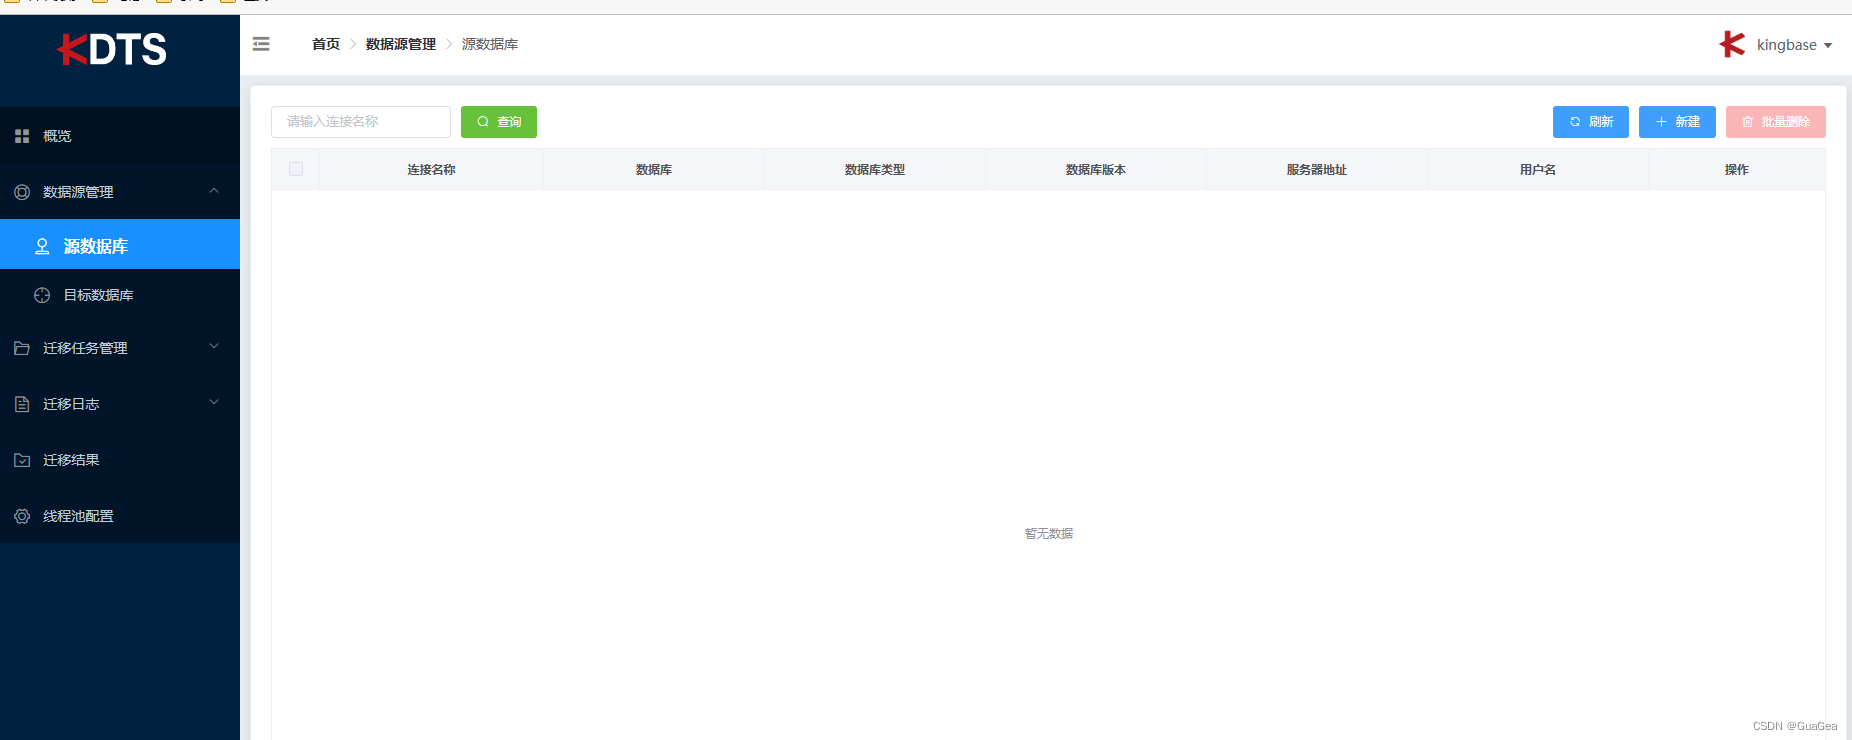Screen dimensions: 1852x740
Task: Click the 源数据库 breadcrumb text
Action: [490, 44]
